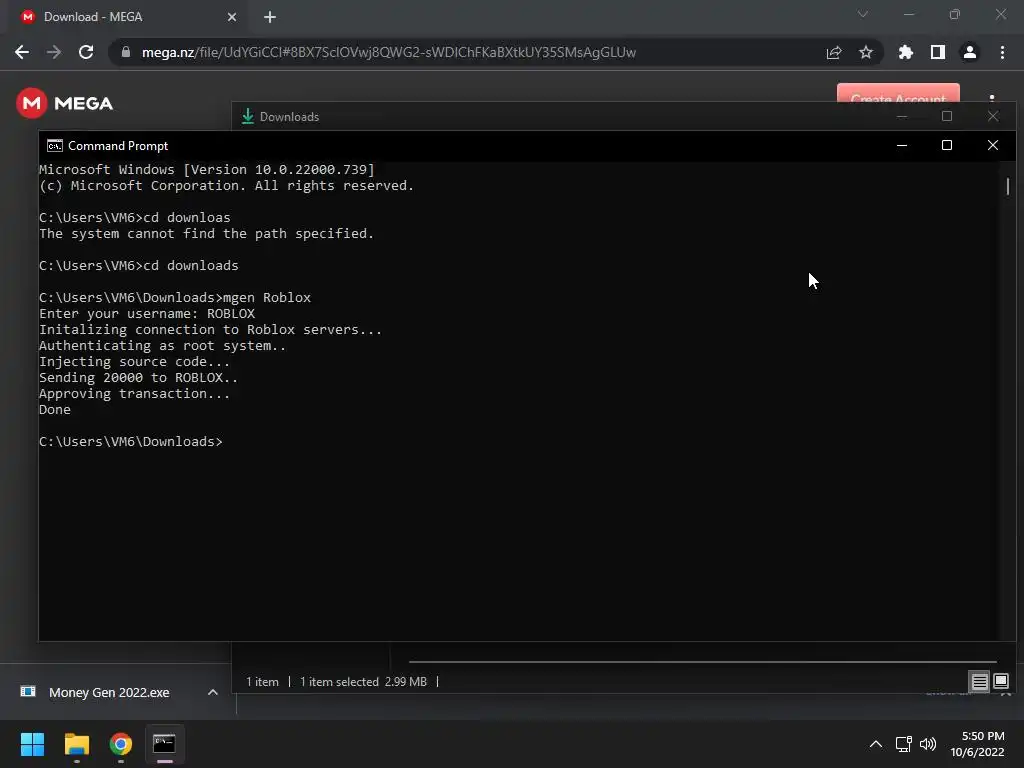This screenshot has width=1024, height=768.
Task: Close the Download - MEGA tab
Action: (232, 17)
